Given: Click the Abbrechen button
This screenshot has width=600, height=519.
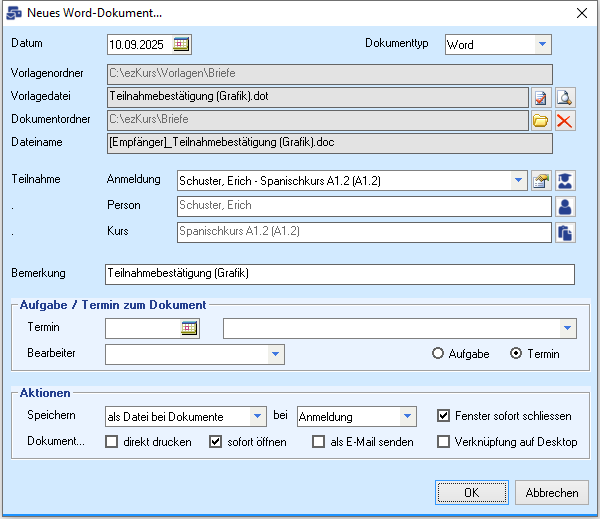Looking at the screenshot, I should pyautogui.click(x=552, y=493).
